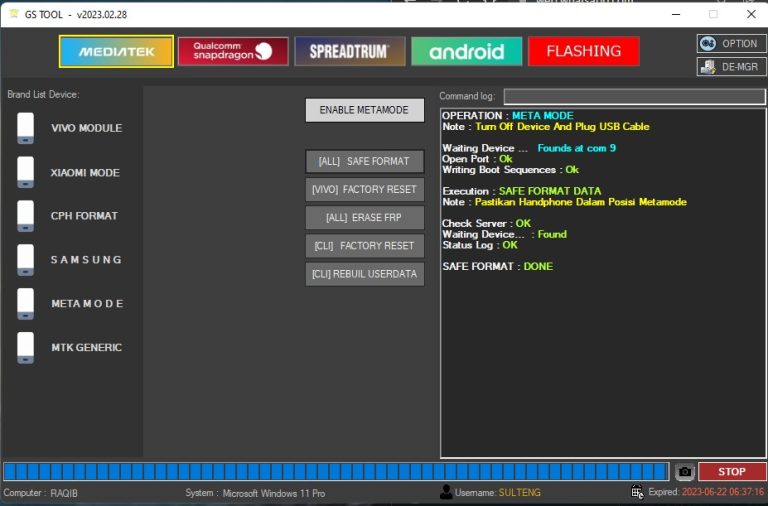Click the Computer : RAQIB status text
This screenshot has width=768, height=506.
click(x=40, y=493)
